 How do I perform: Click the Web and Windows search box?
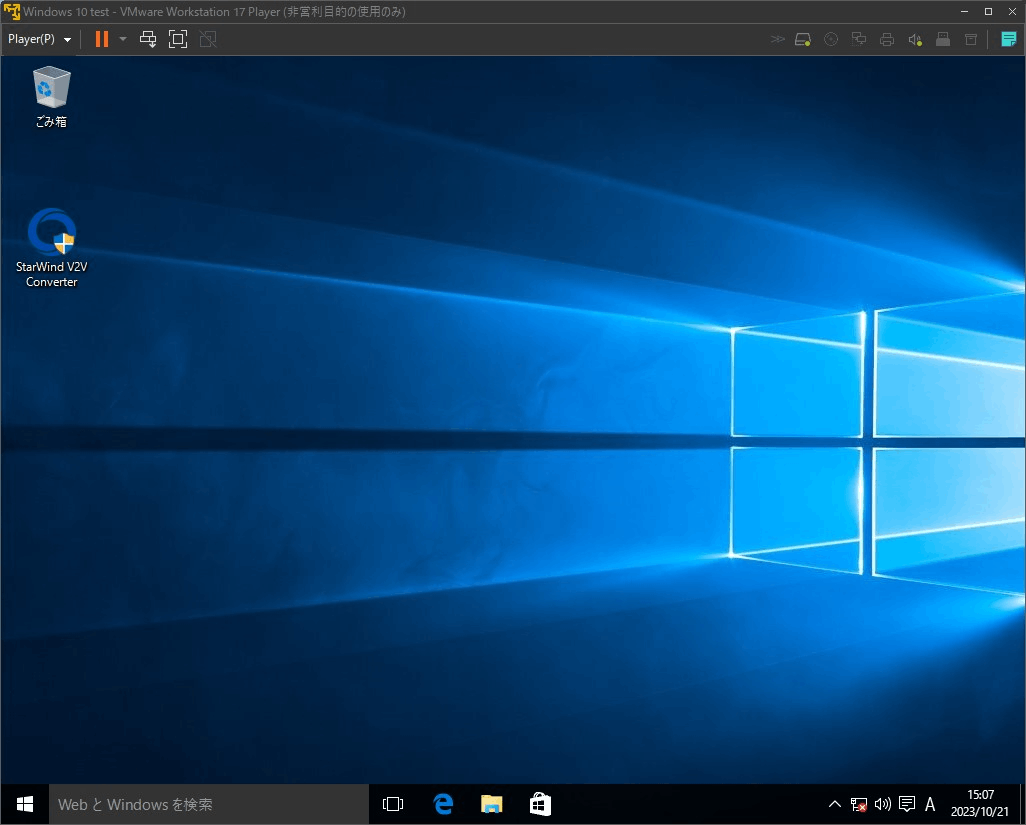[x=209, y=804]
